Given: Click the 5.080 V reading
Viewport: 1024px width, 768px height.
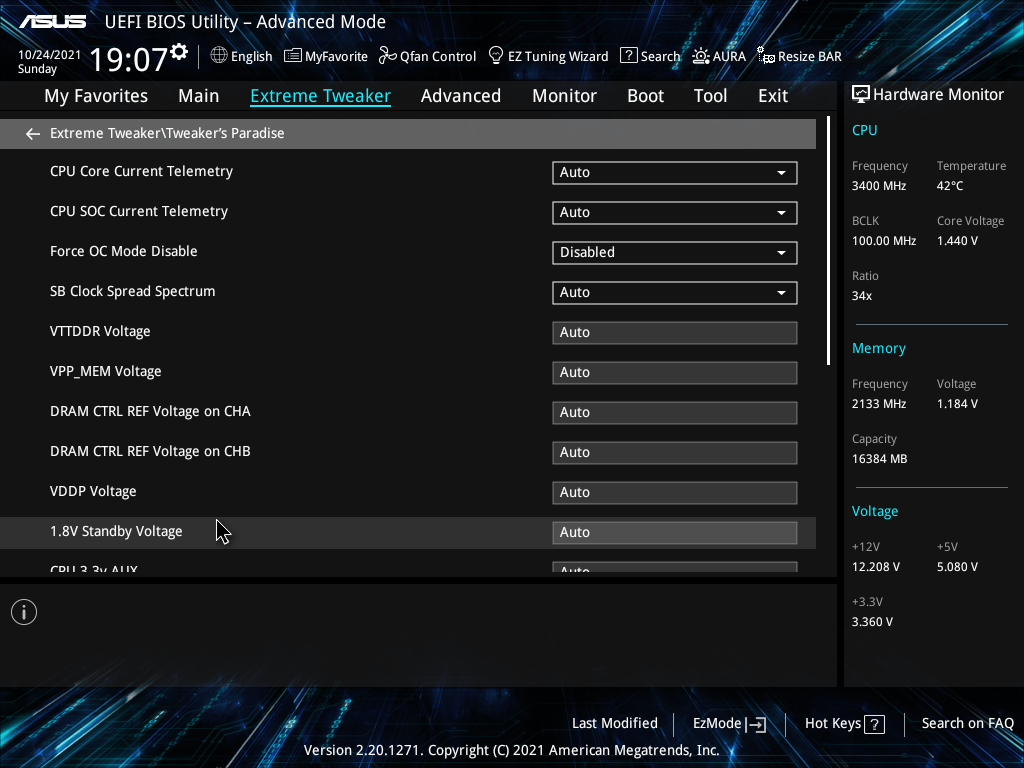Looking at the screenshot, I should coord(957,567).
